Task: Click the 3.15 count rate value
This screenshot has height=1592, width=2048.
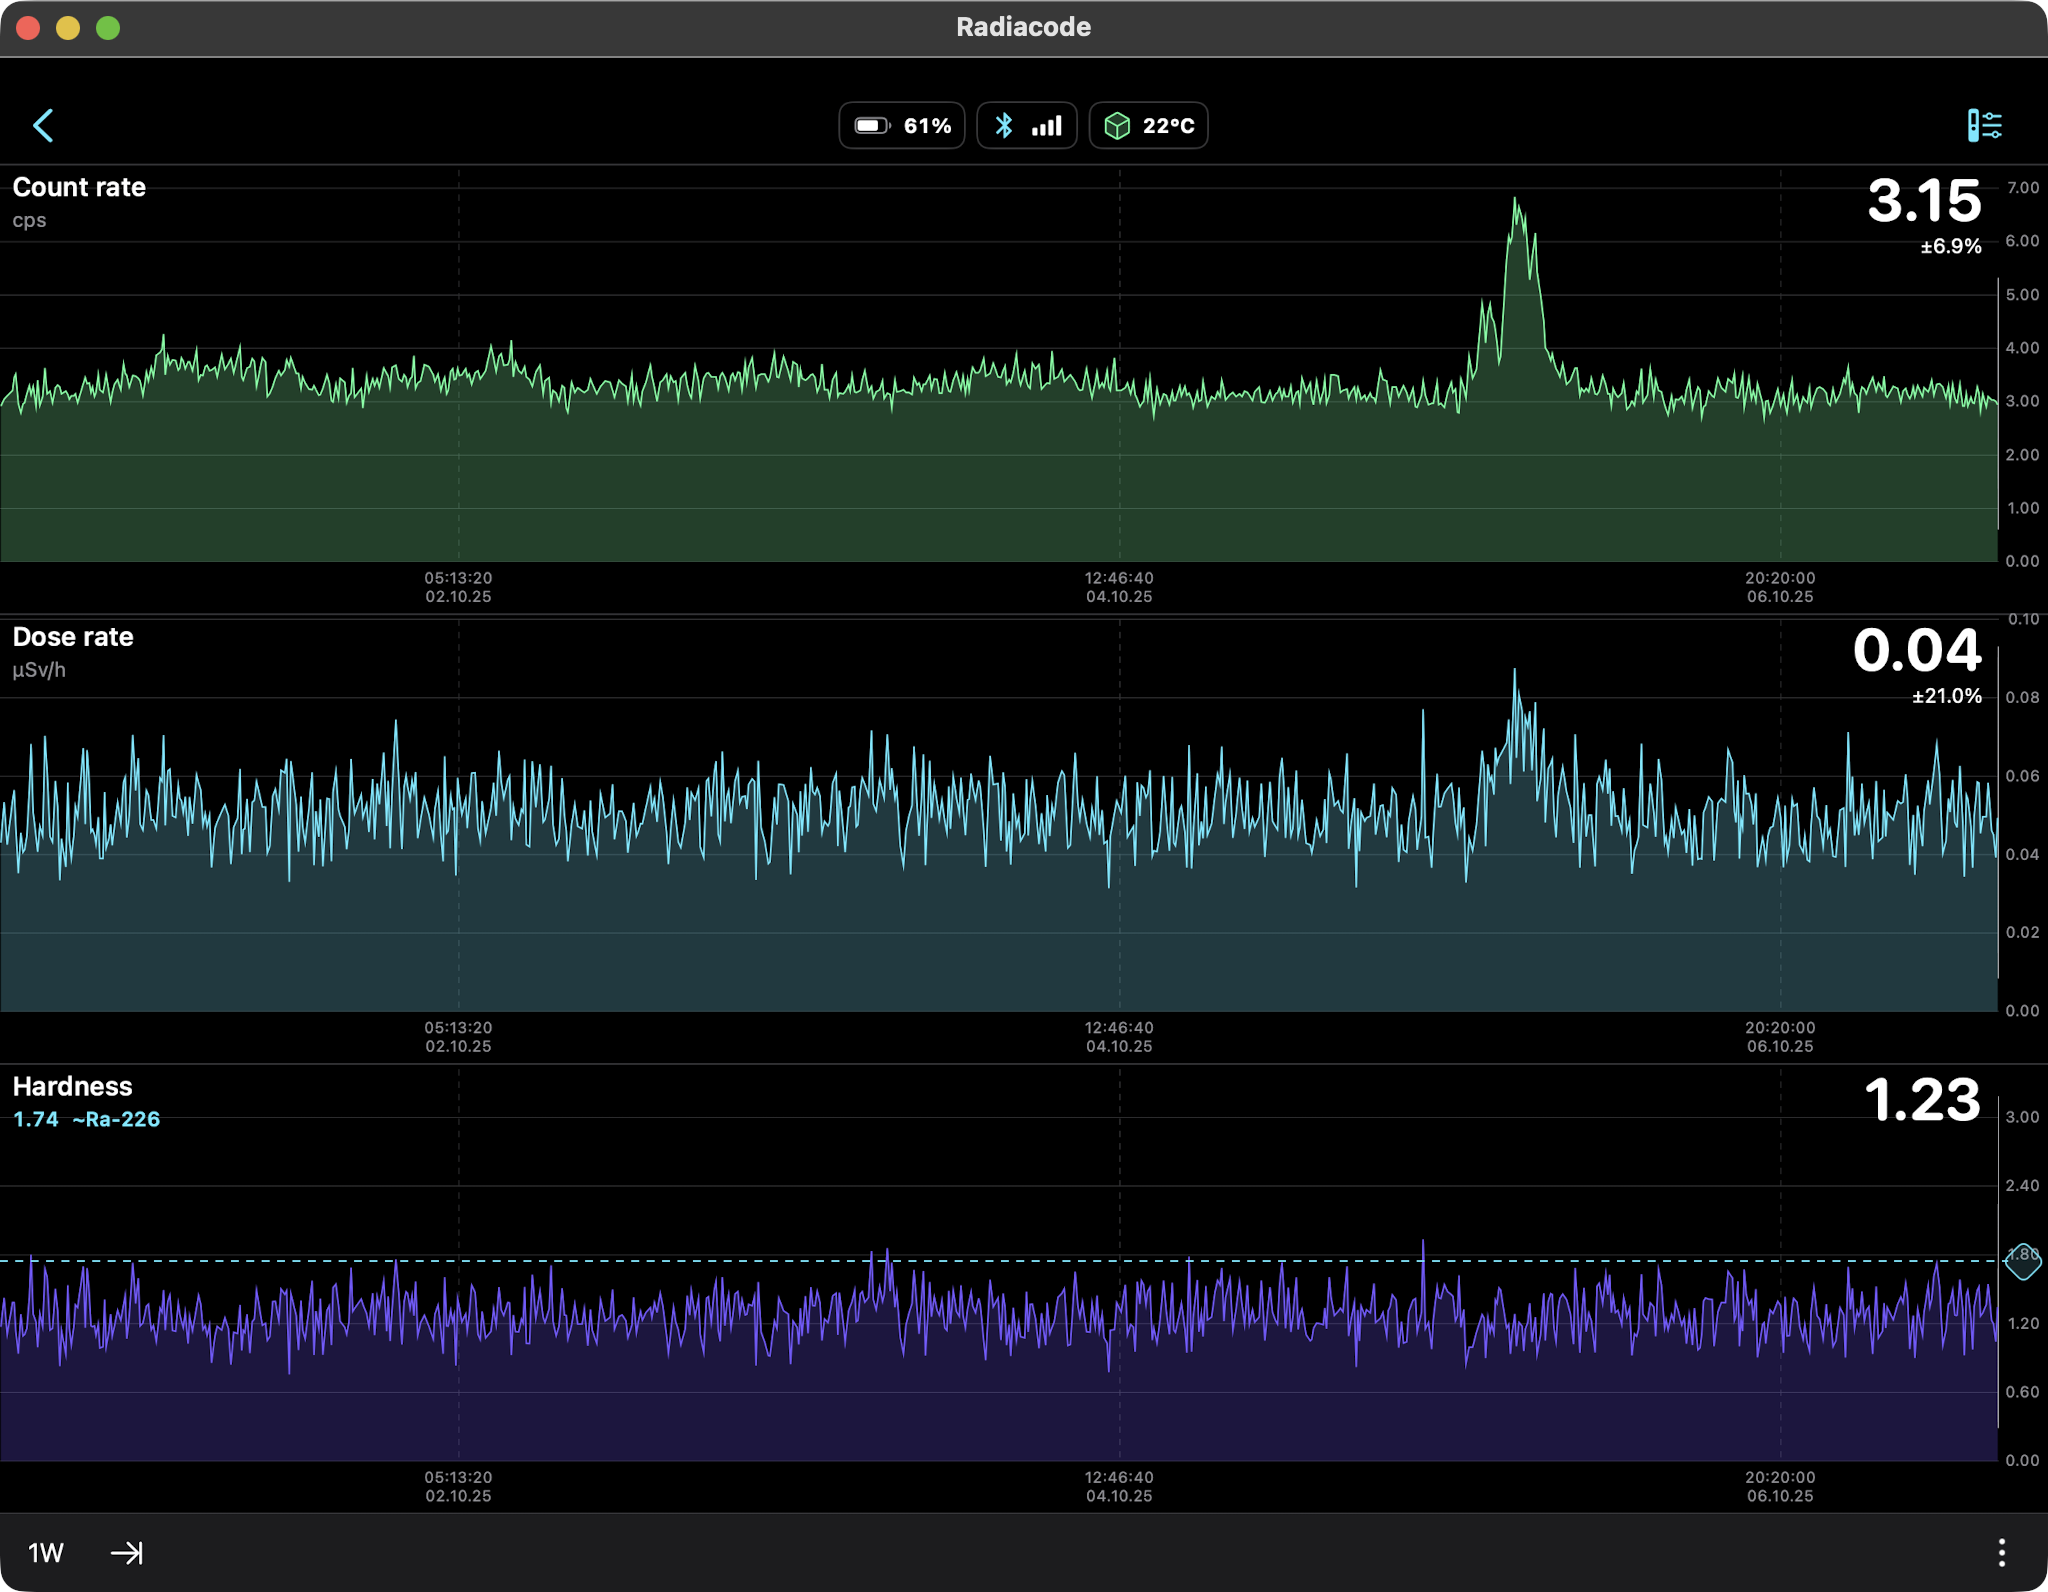Action: point(1924,201)
